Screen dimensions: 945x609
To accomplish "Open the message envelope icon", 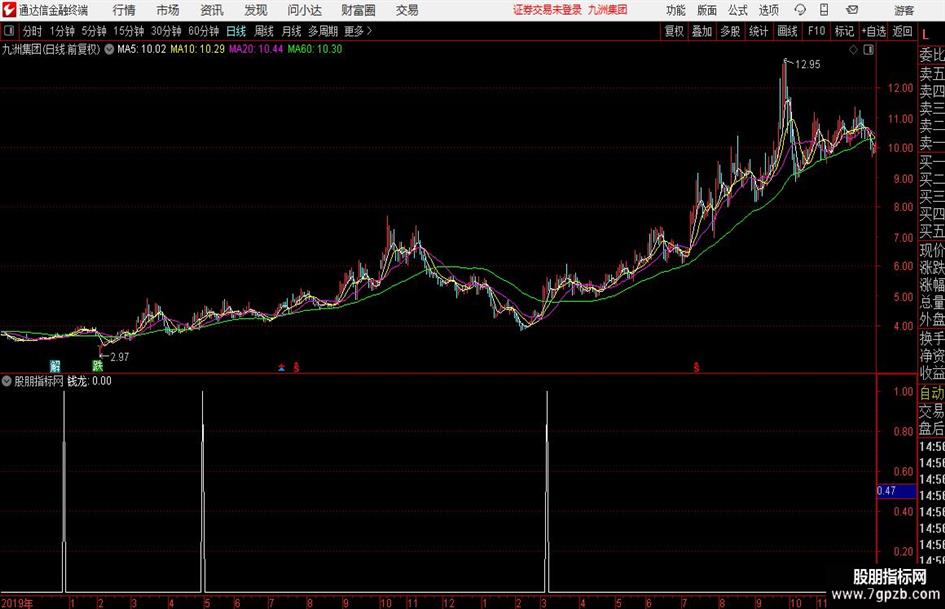I will click(x=852, y=10).
